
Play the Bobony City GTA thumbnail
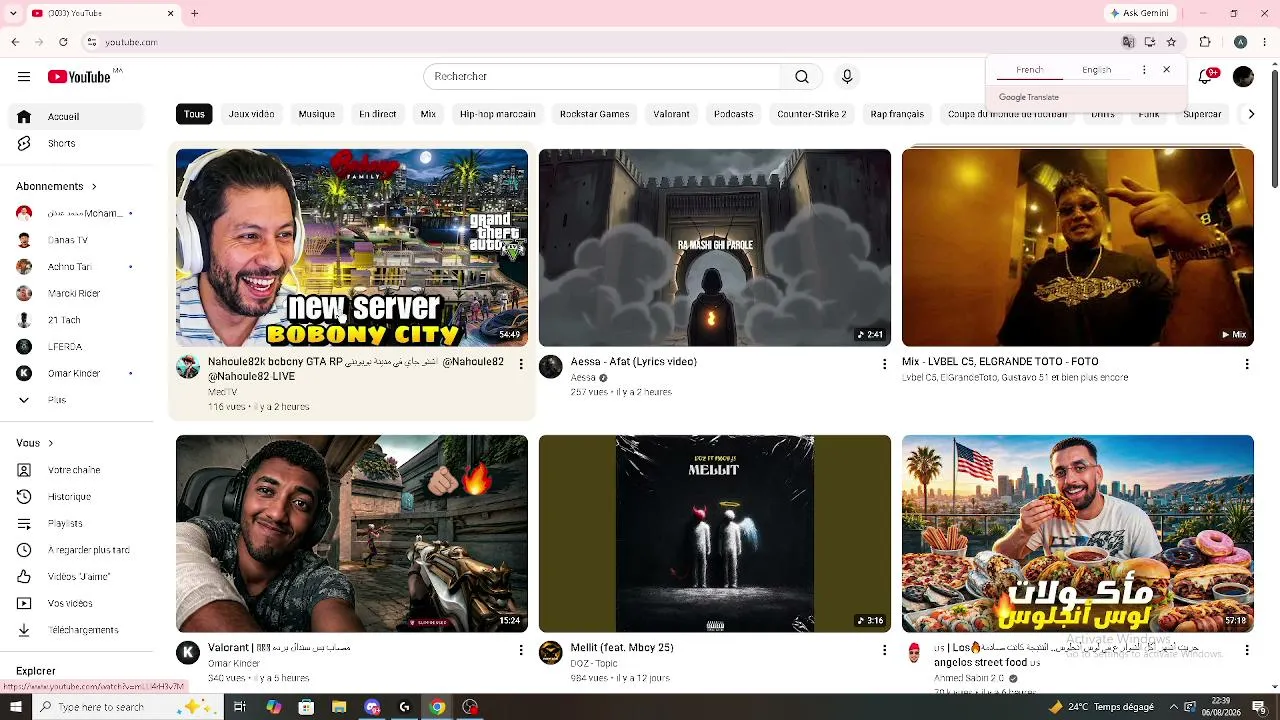352,248
